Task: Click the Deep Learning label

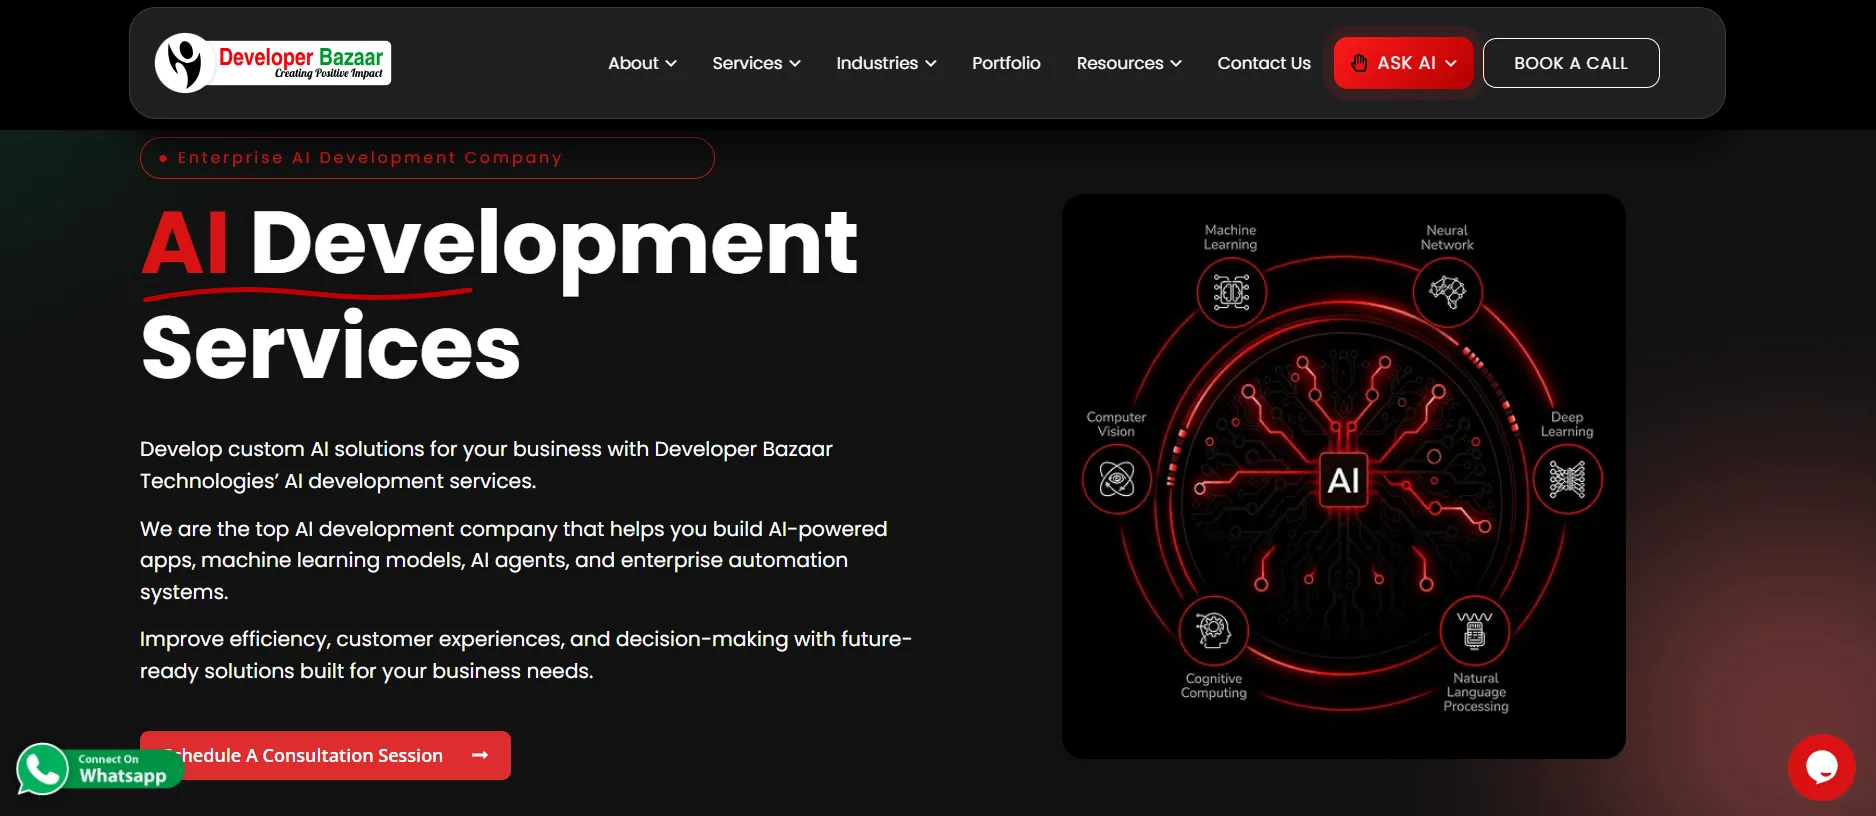Action: pyautogui.click(x=1567, y=424)
